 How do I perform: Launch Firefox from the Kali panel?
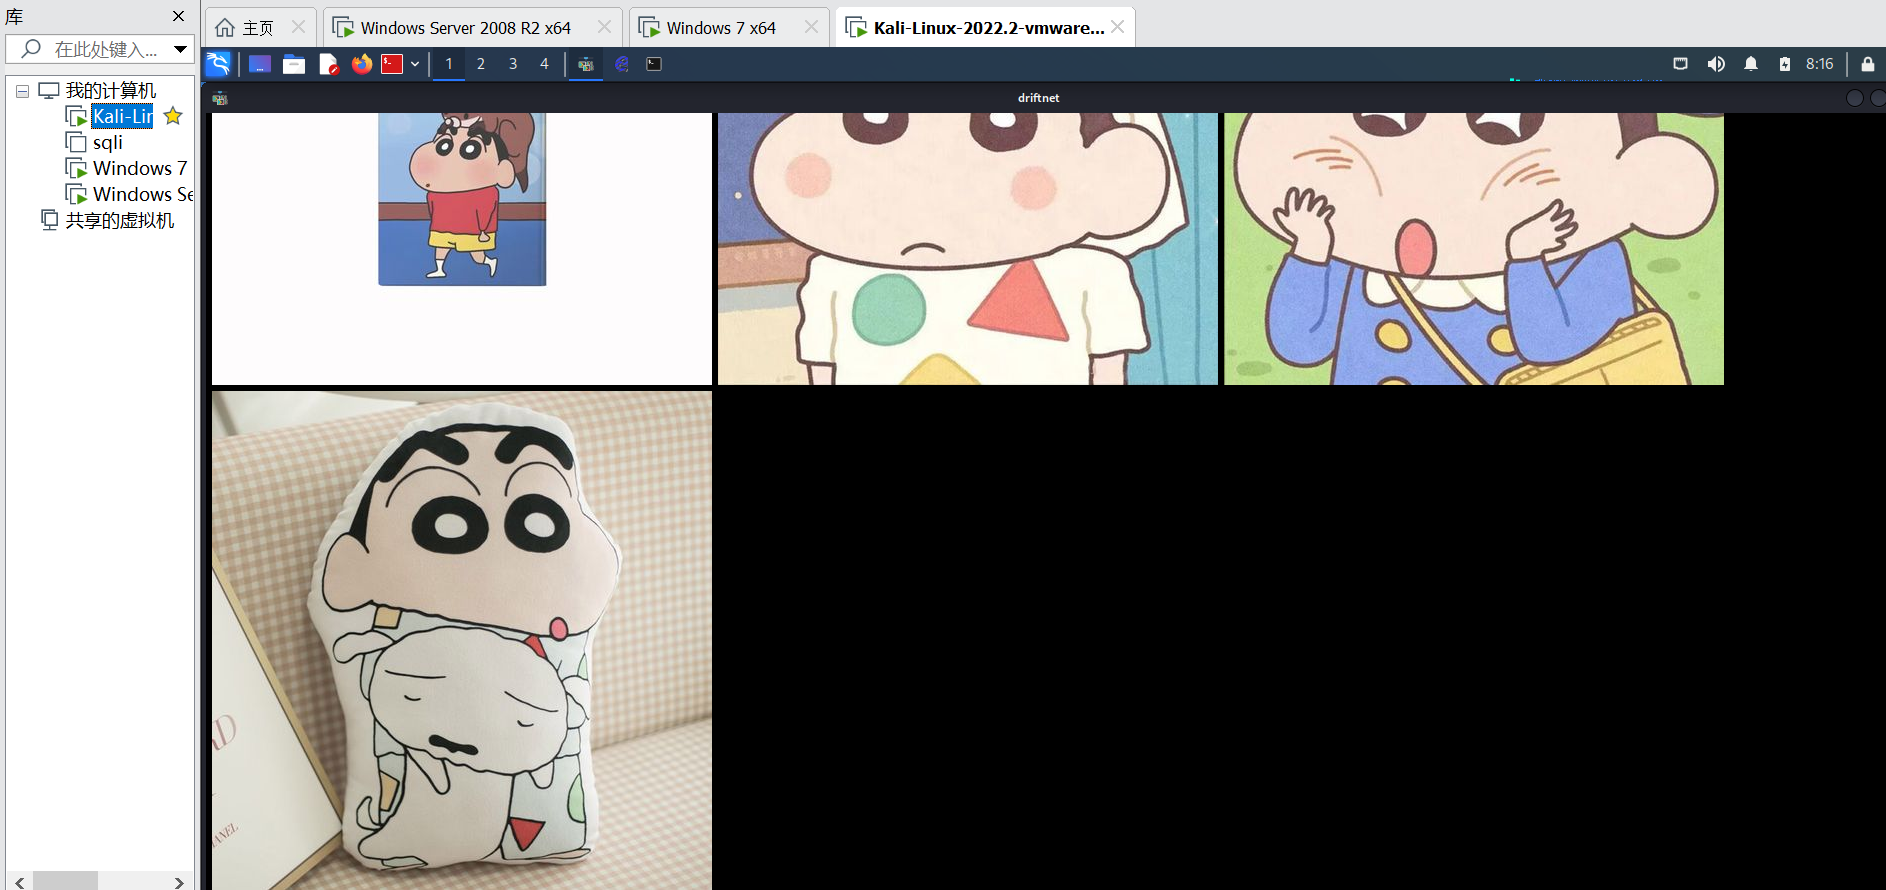click(362, 64)
